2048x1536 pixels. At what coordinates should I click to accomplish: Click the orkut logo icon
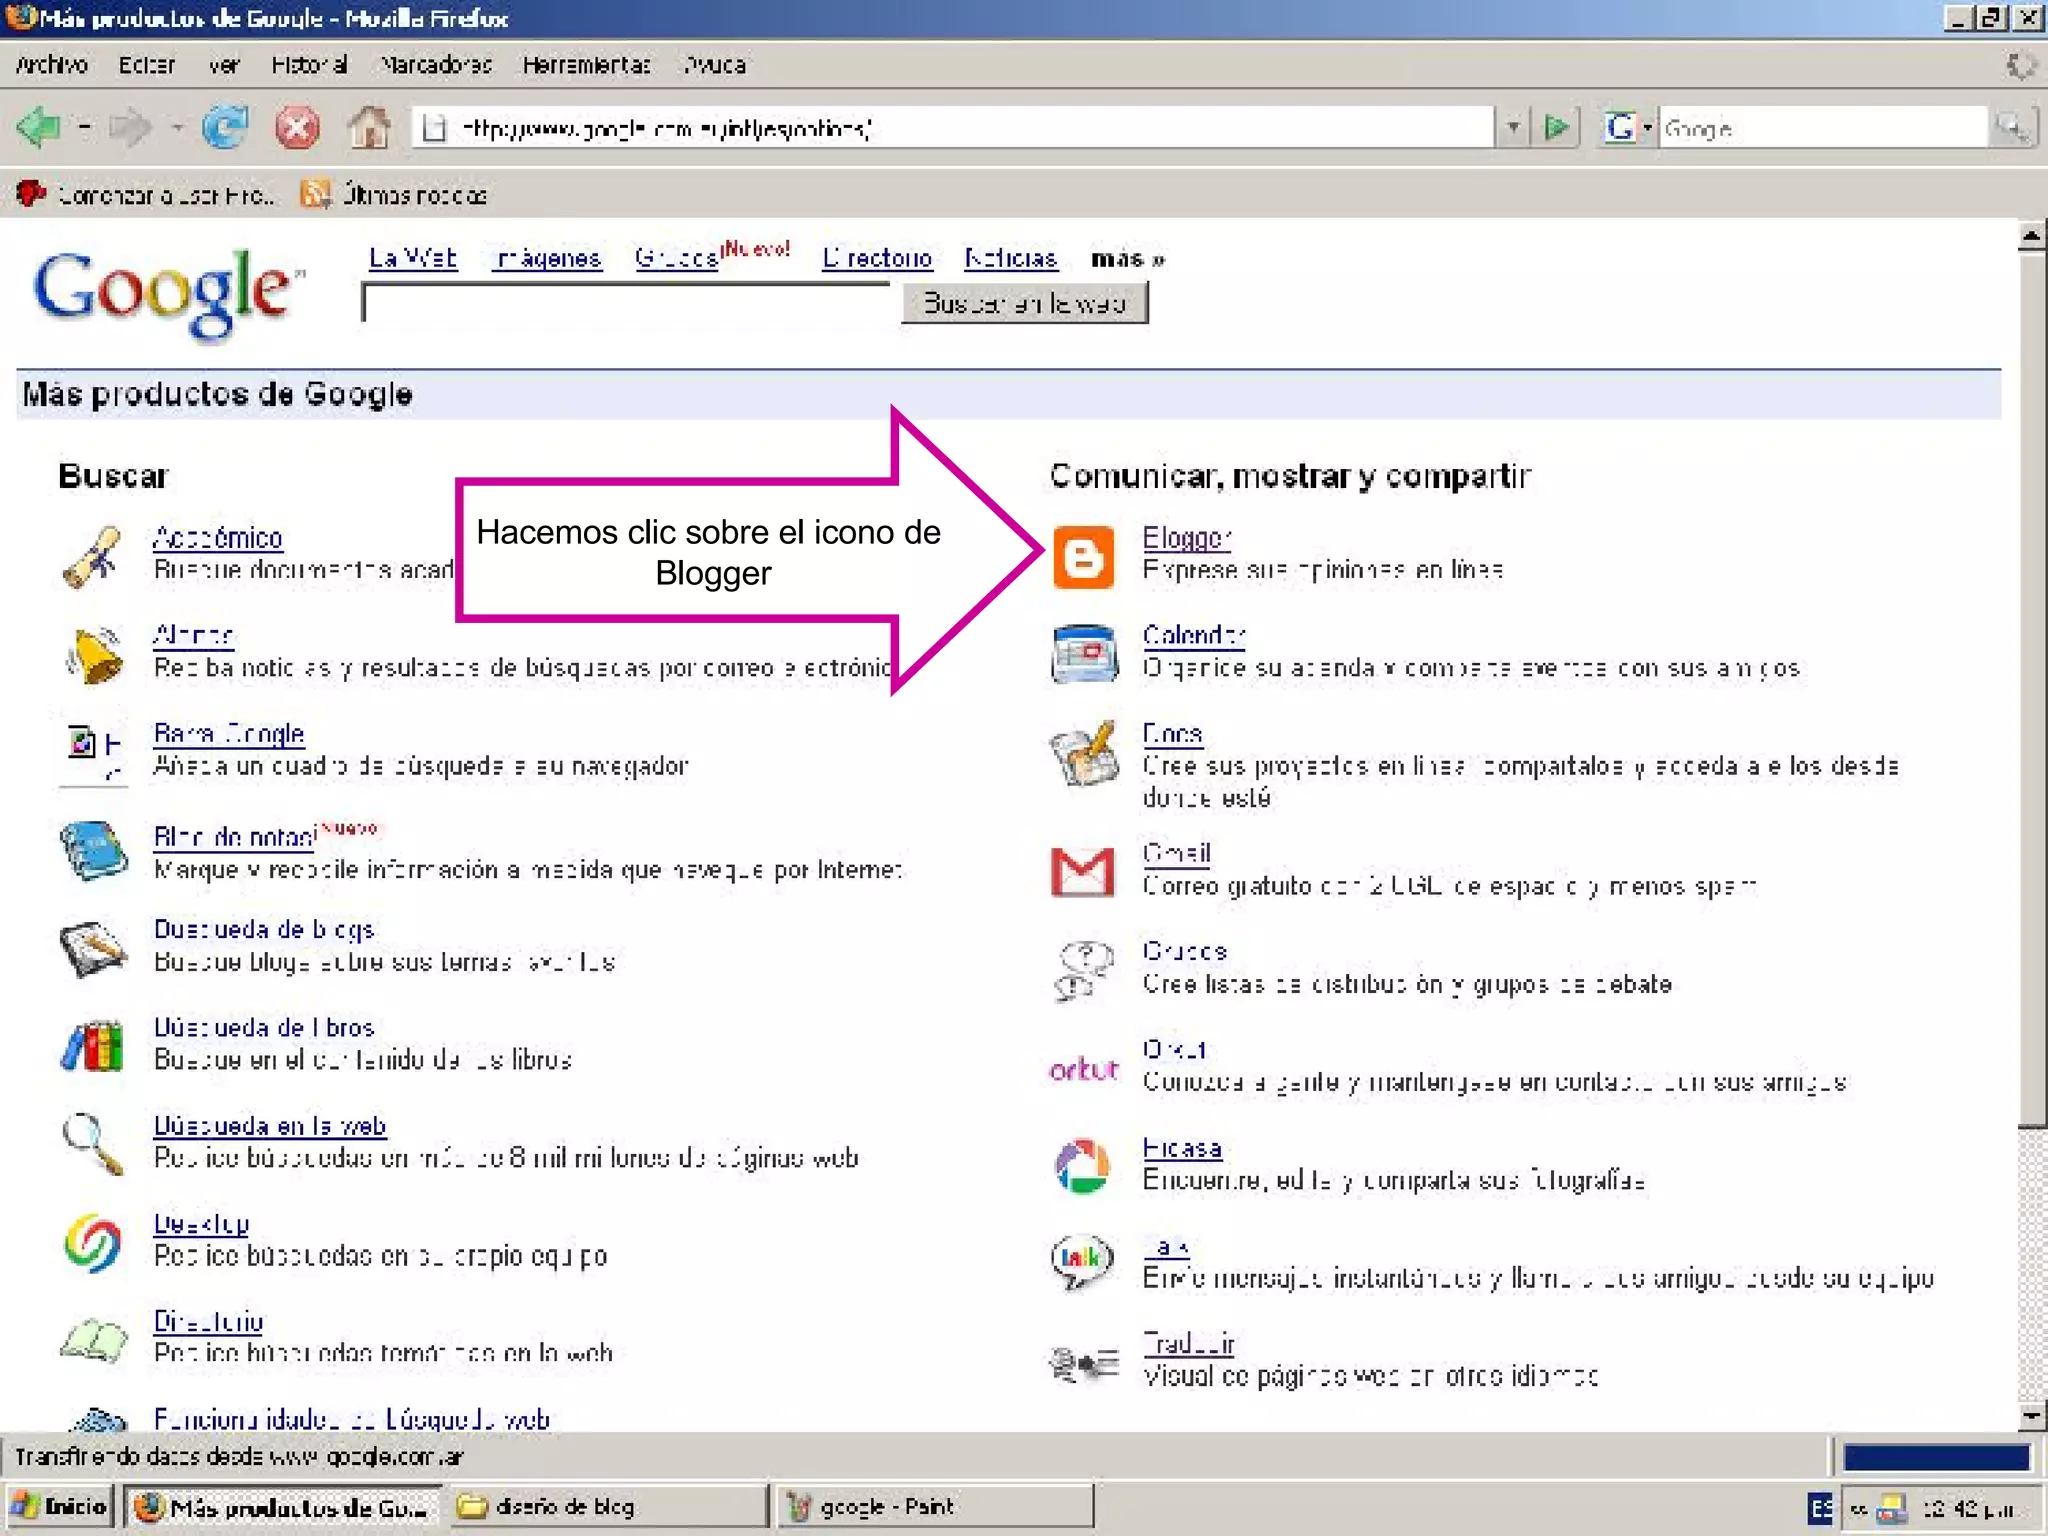(1083, 1070)
